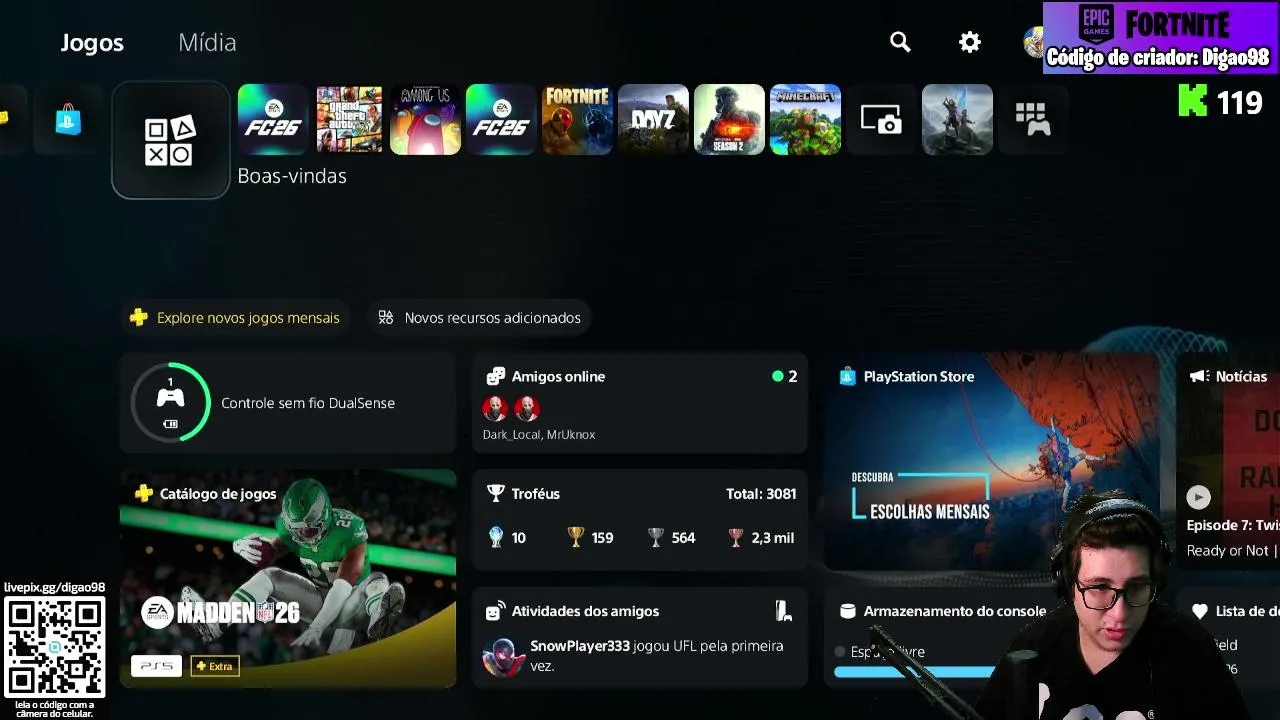Open PlayStation Store bag icon in game row
The image size is (1280, 720).
click(68, 120)
